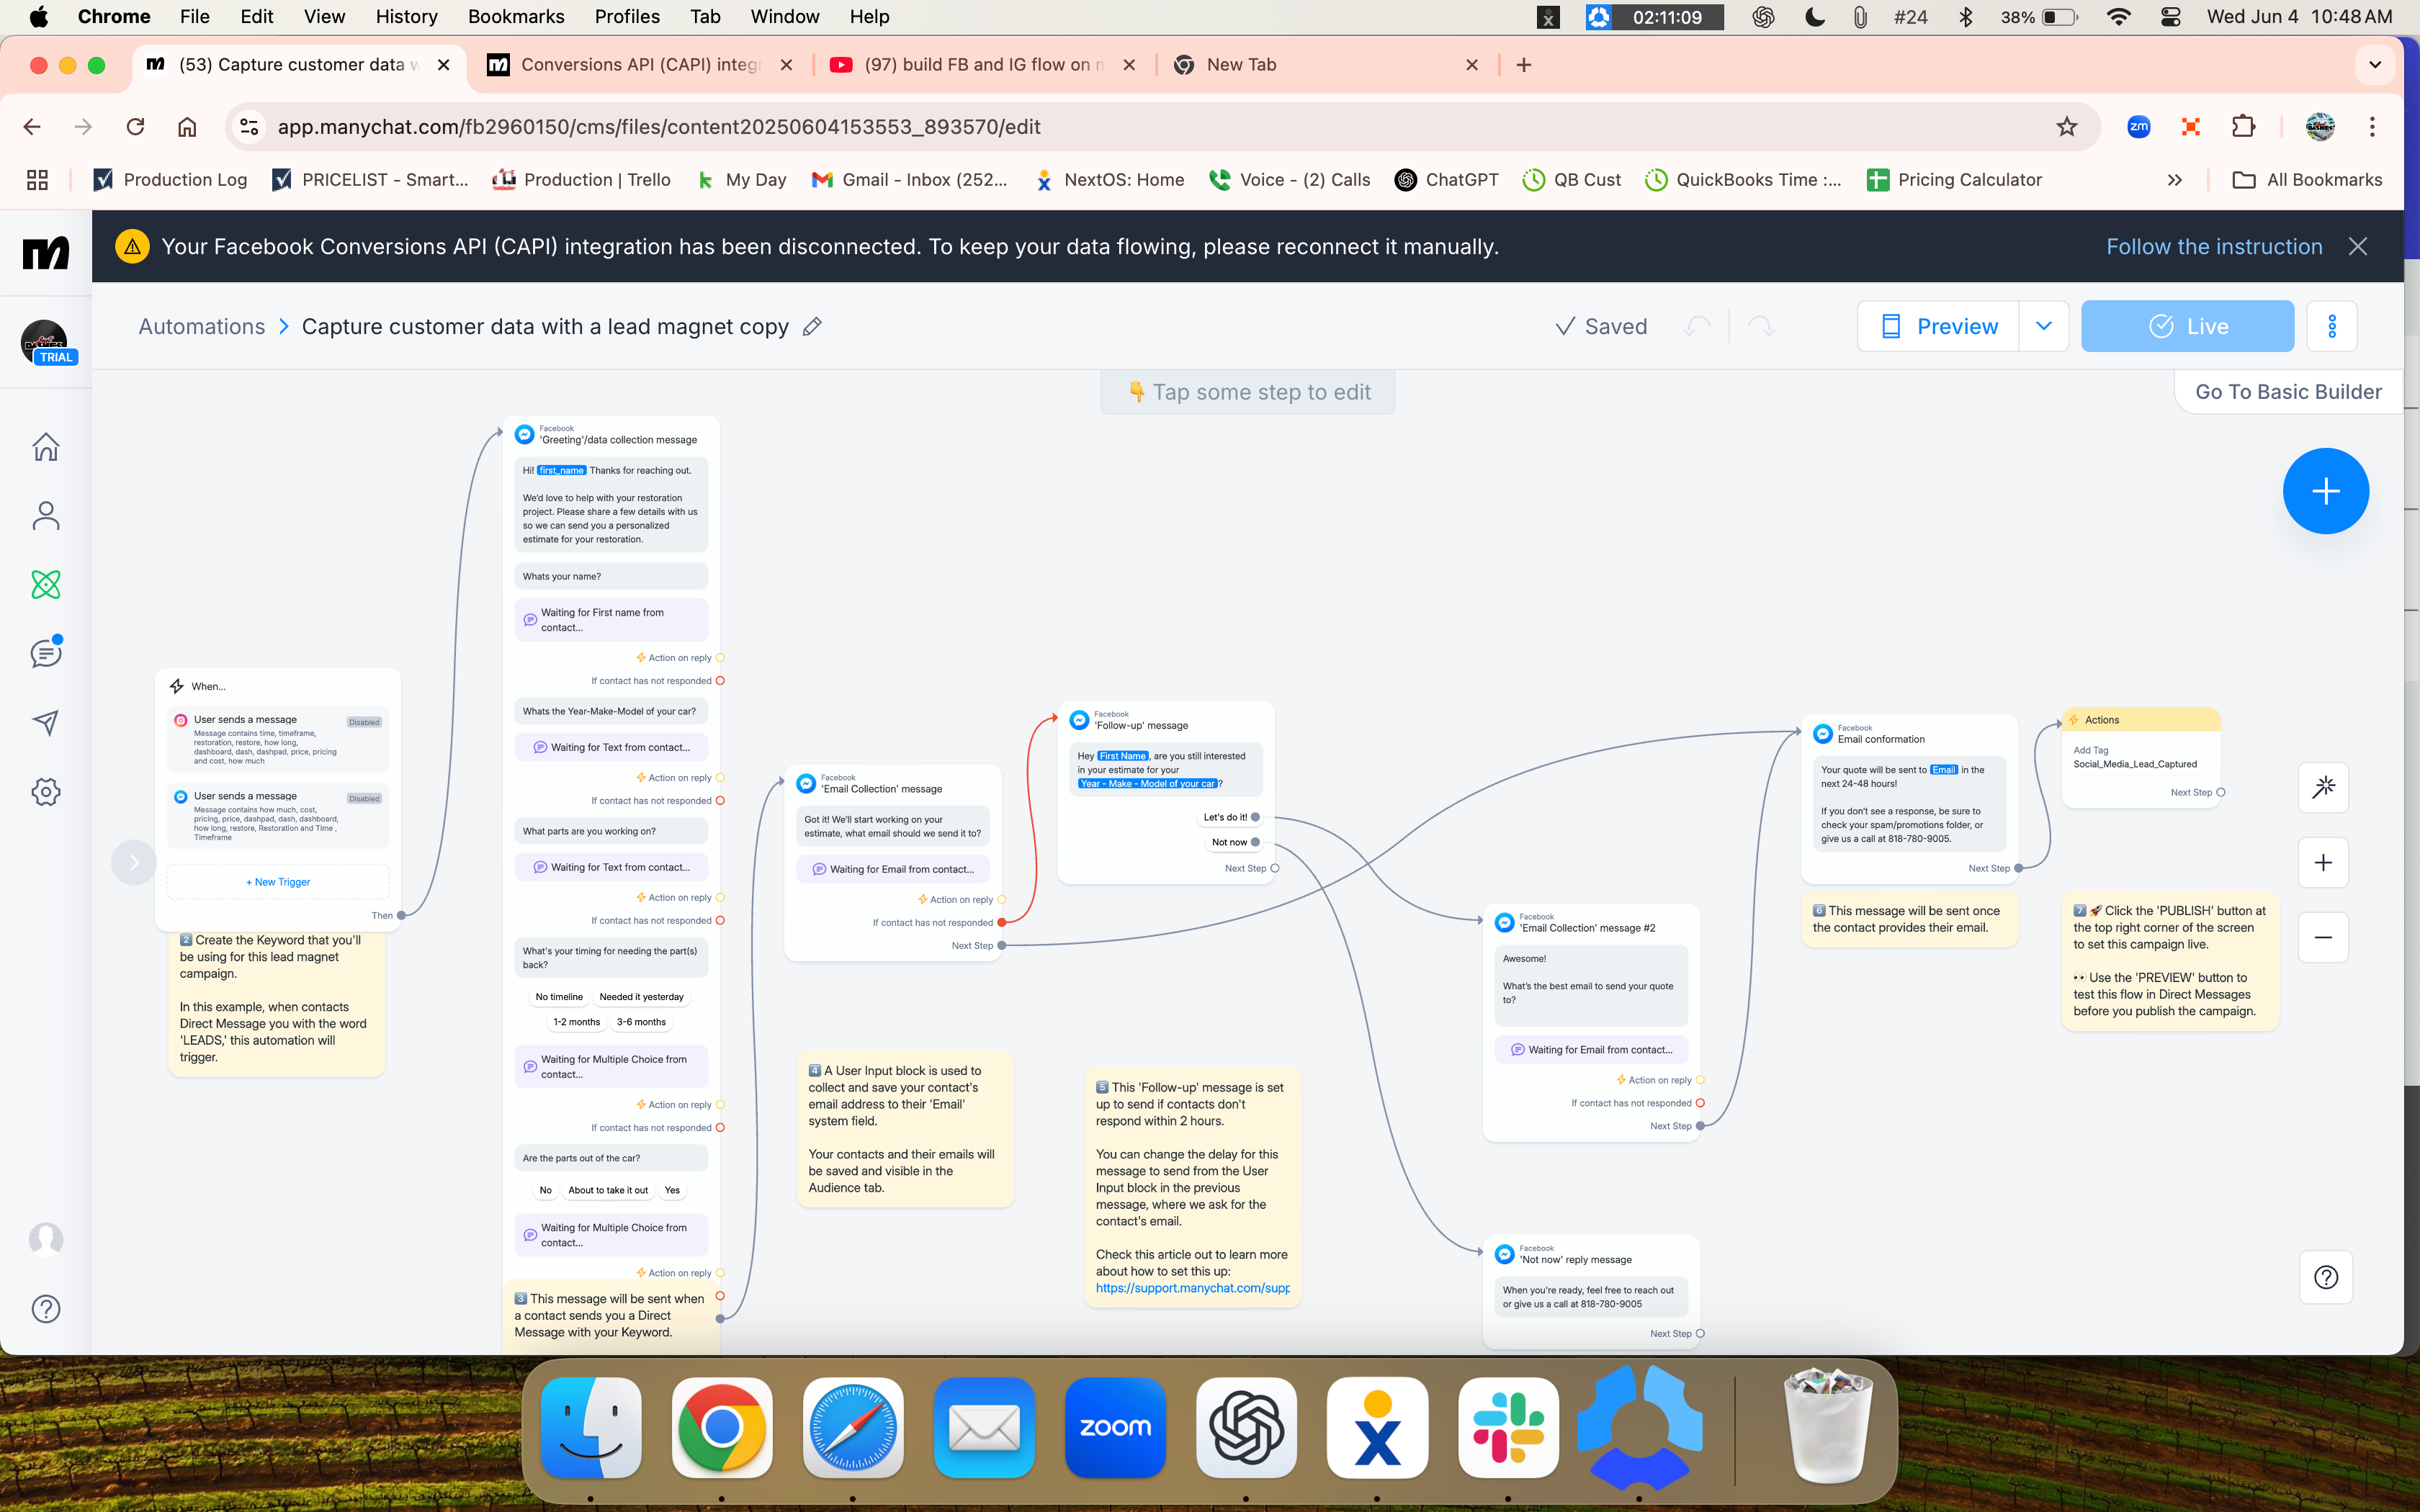Select the Instagram User sends a message trigger

pos(278,740)
